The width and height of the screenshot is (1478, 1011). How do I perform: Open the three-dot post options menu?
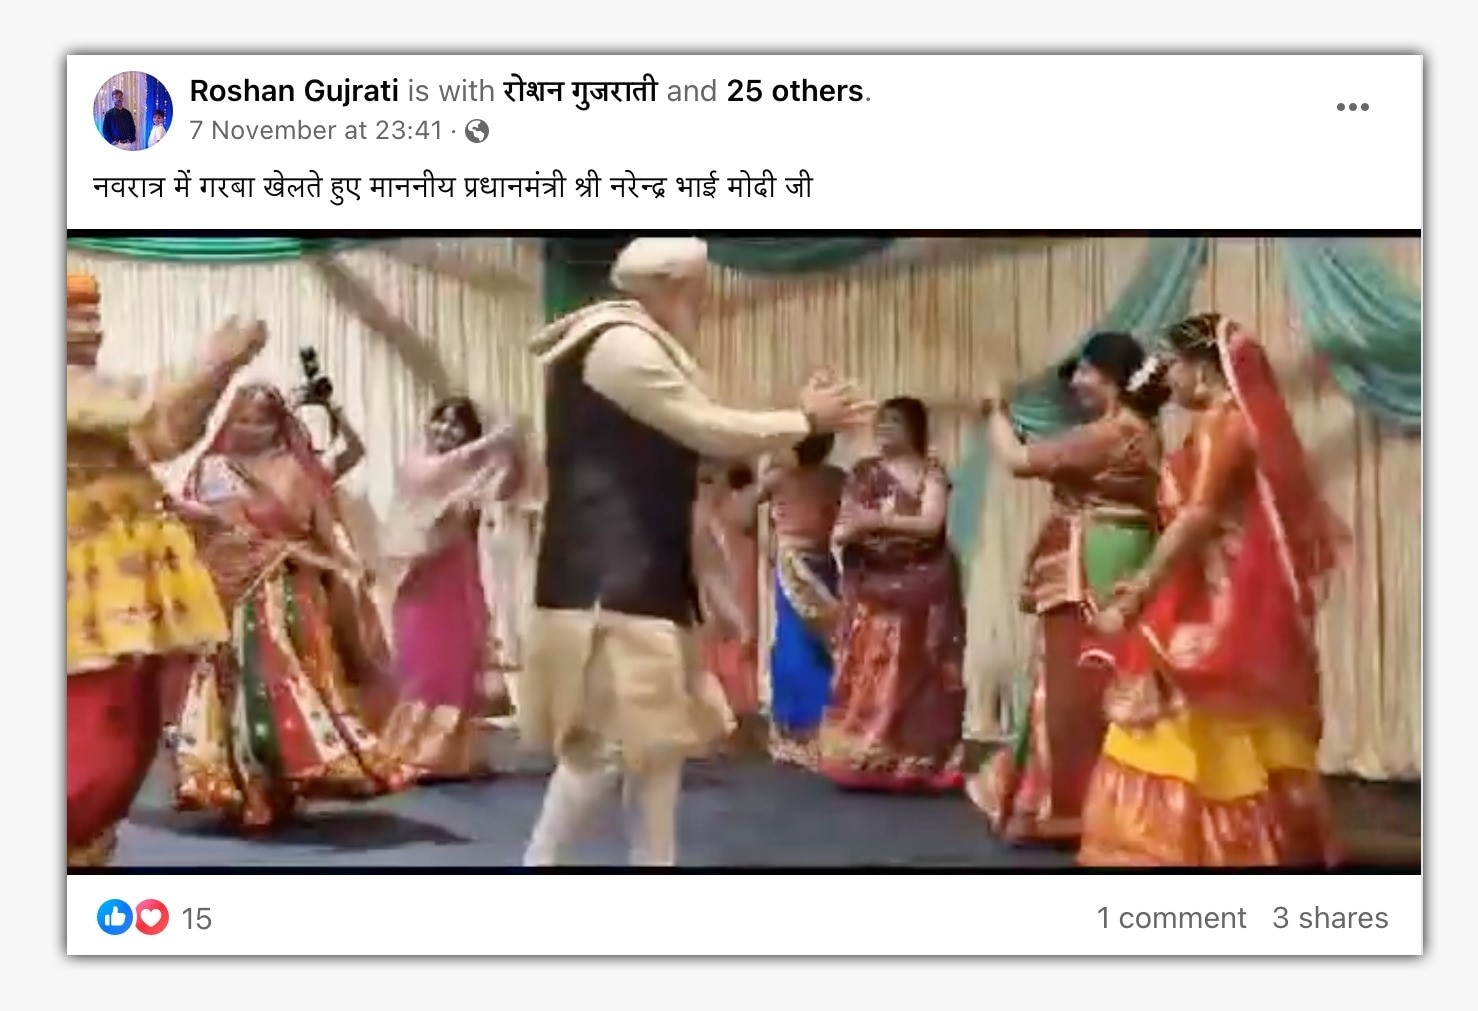coord(1352,107)
